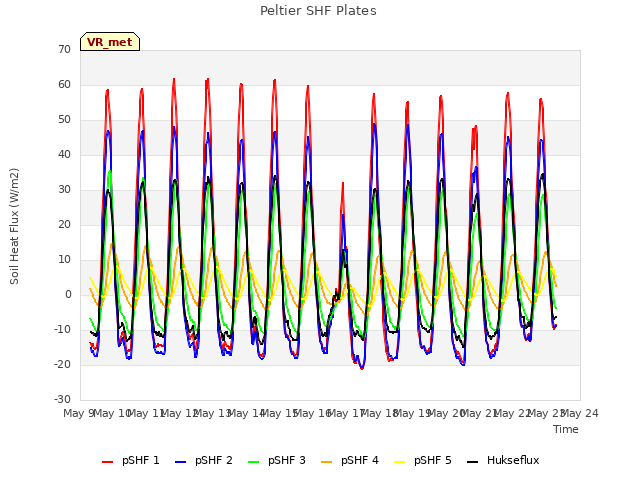Select the pSHF 2 legend label
The height and width of the screenshot is (480, 640).
(x=214, y=460)
